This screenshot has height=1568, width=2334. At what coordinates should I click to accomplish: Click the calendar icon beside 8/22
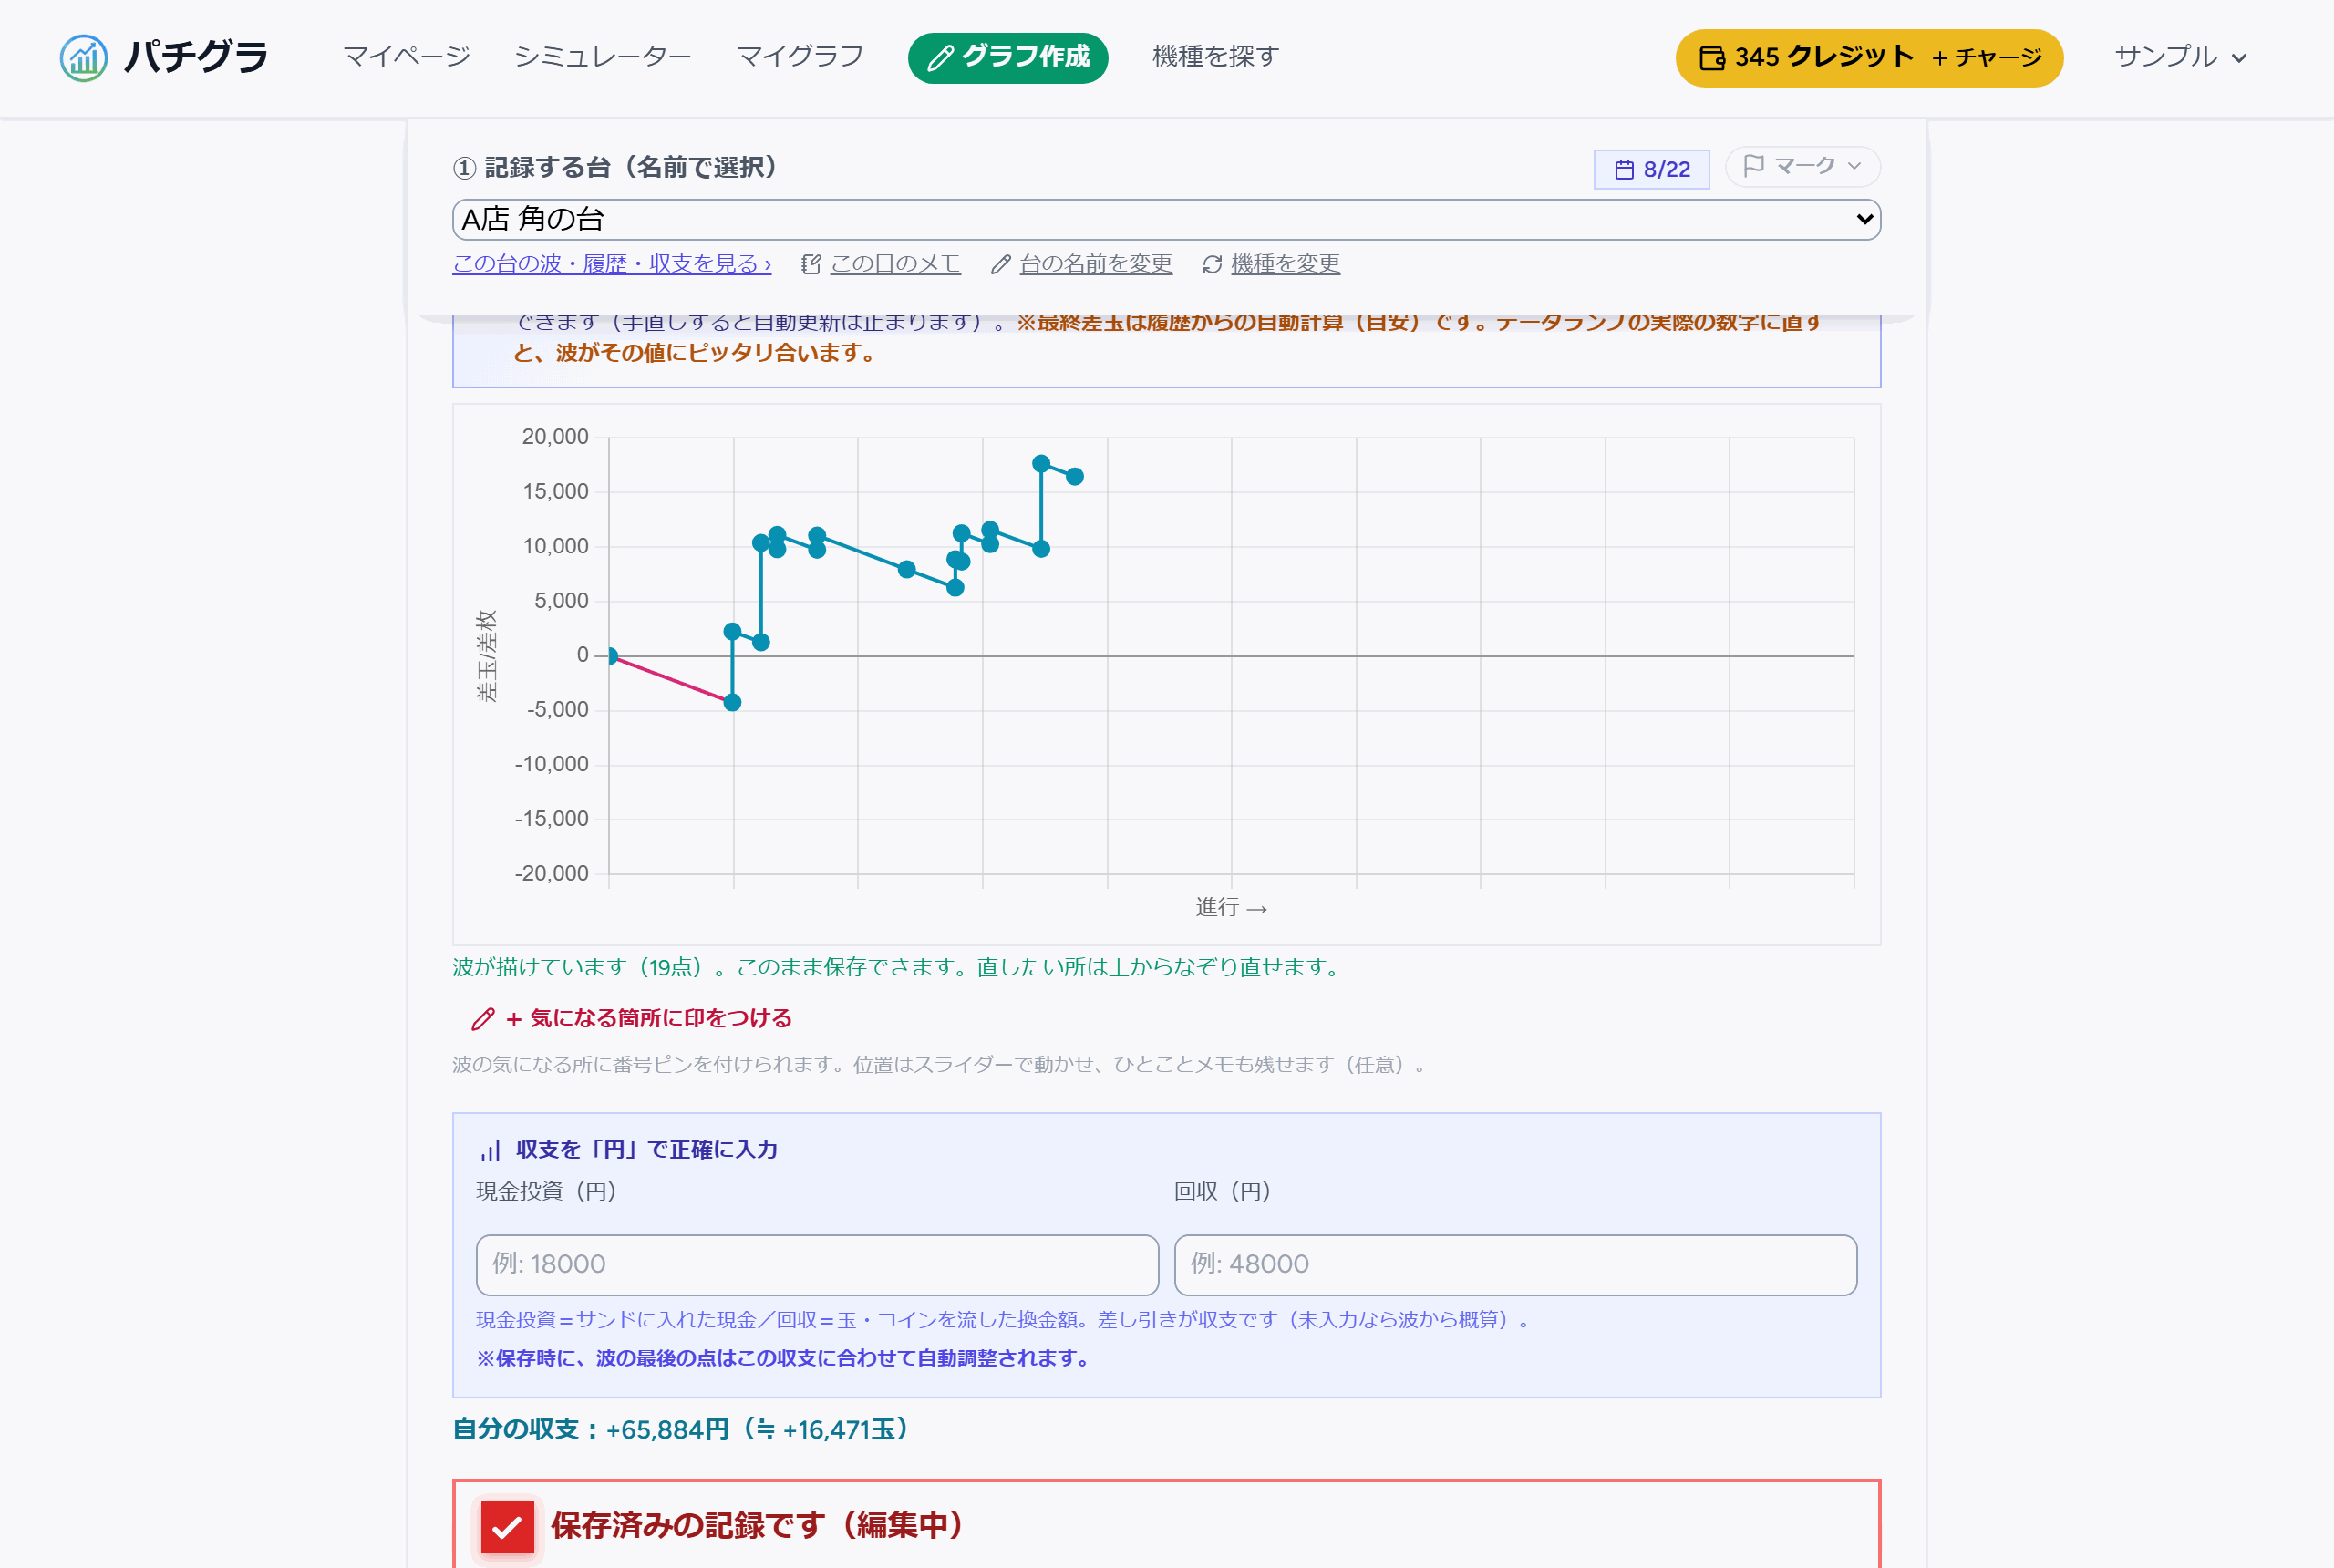[x=1625, y=170]
